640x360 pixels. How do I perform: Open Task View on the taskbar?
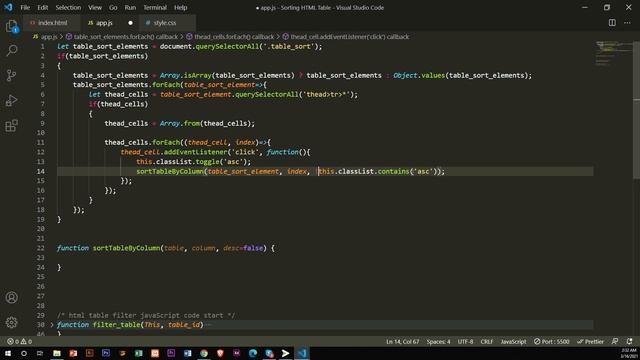coord(40,353)
